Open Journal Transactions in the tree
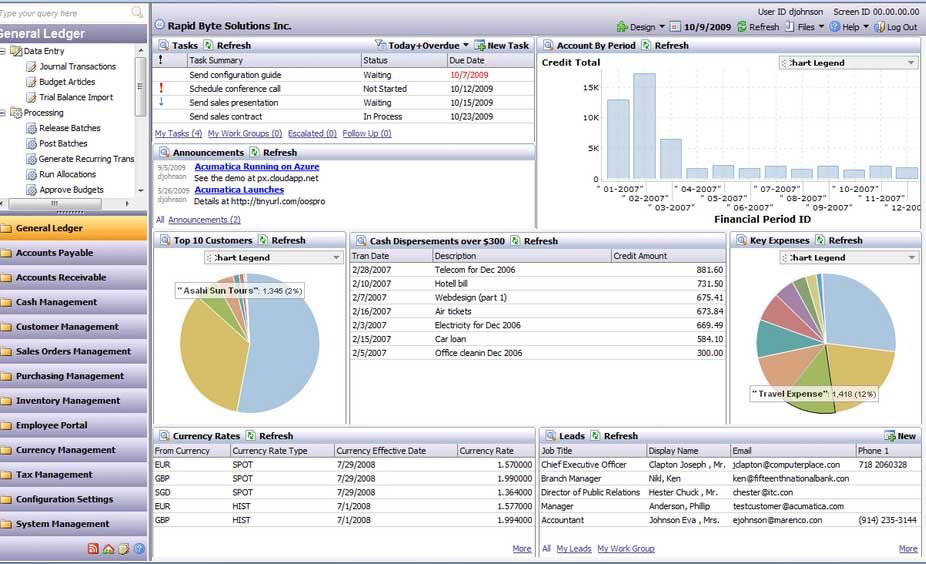This screenshot has width=926, height=564. (77, 66)
